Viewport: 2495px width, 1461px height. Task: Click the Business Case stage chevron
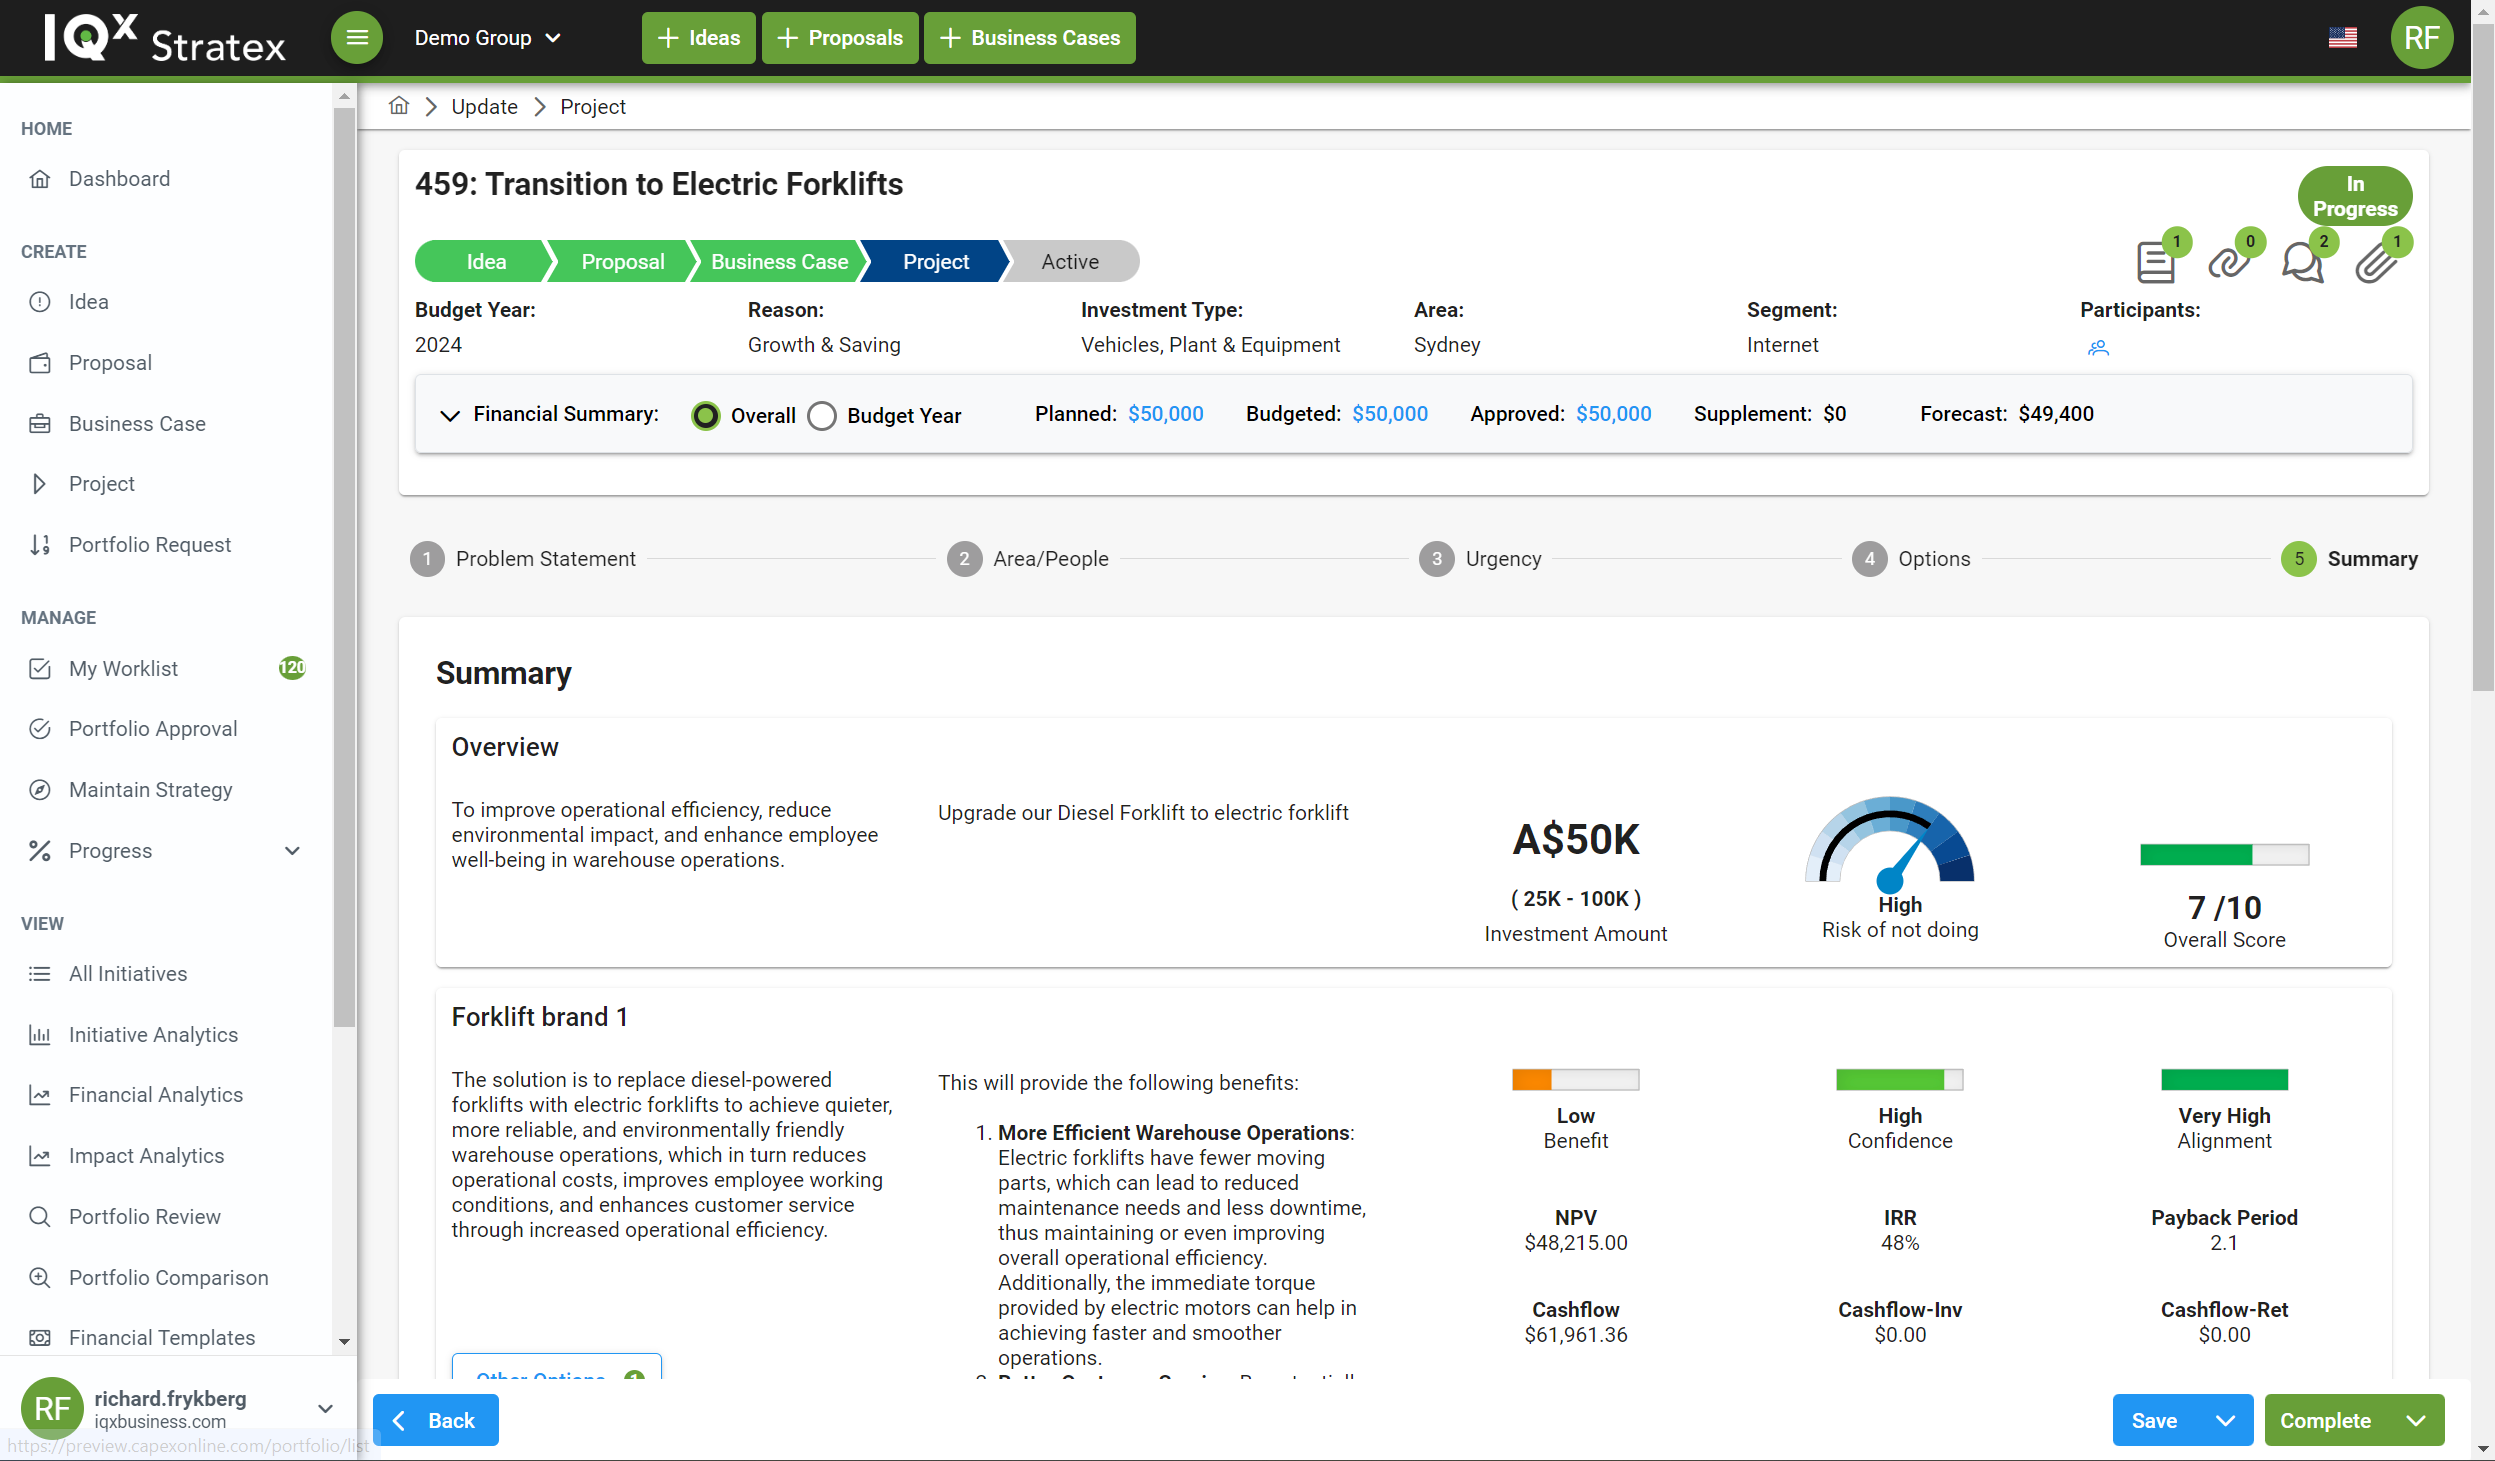[778, 262]
